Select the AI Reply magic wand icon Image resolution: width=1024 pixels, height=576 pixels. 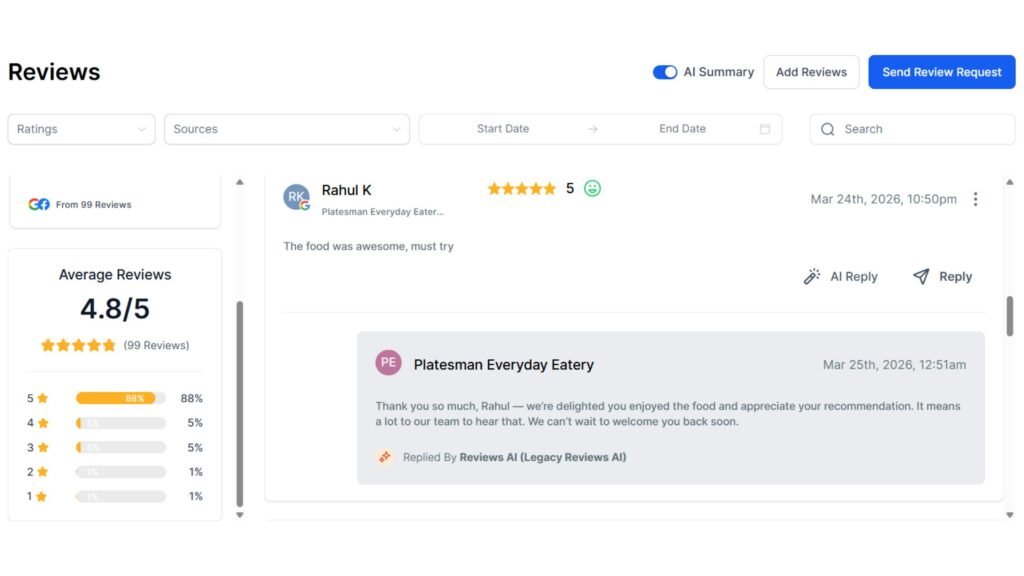click(x=812, y=276)
